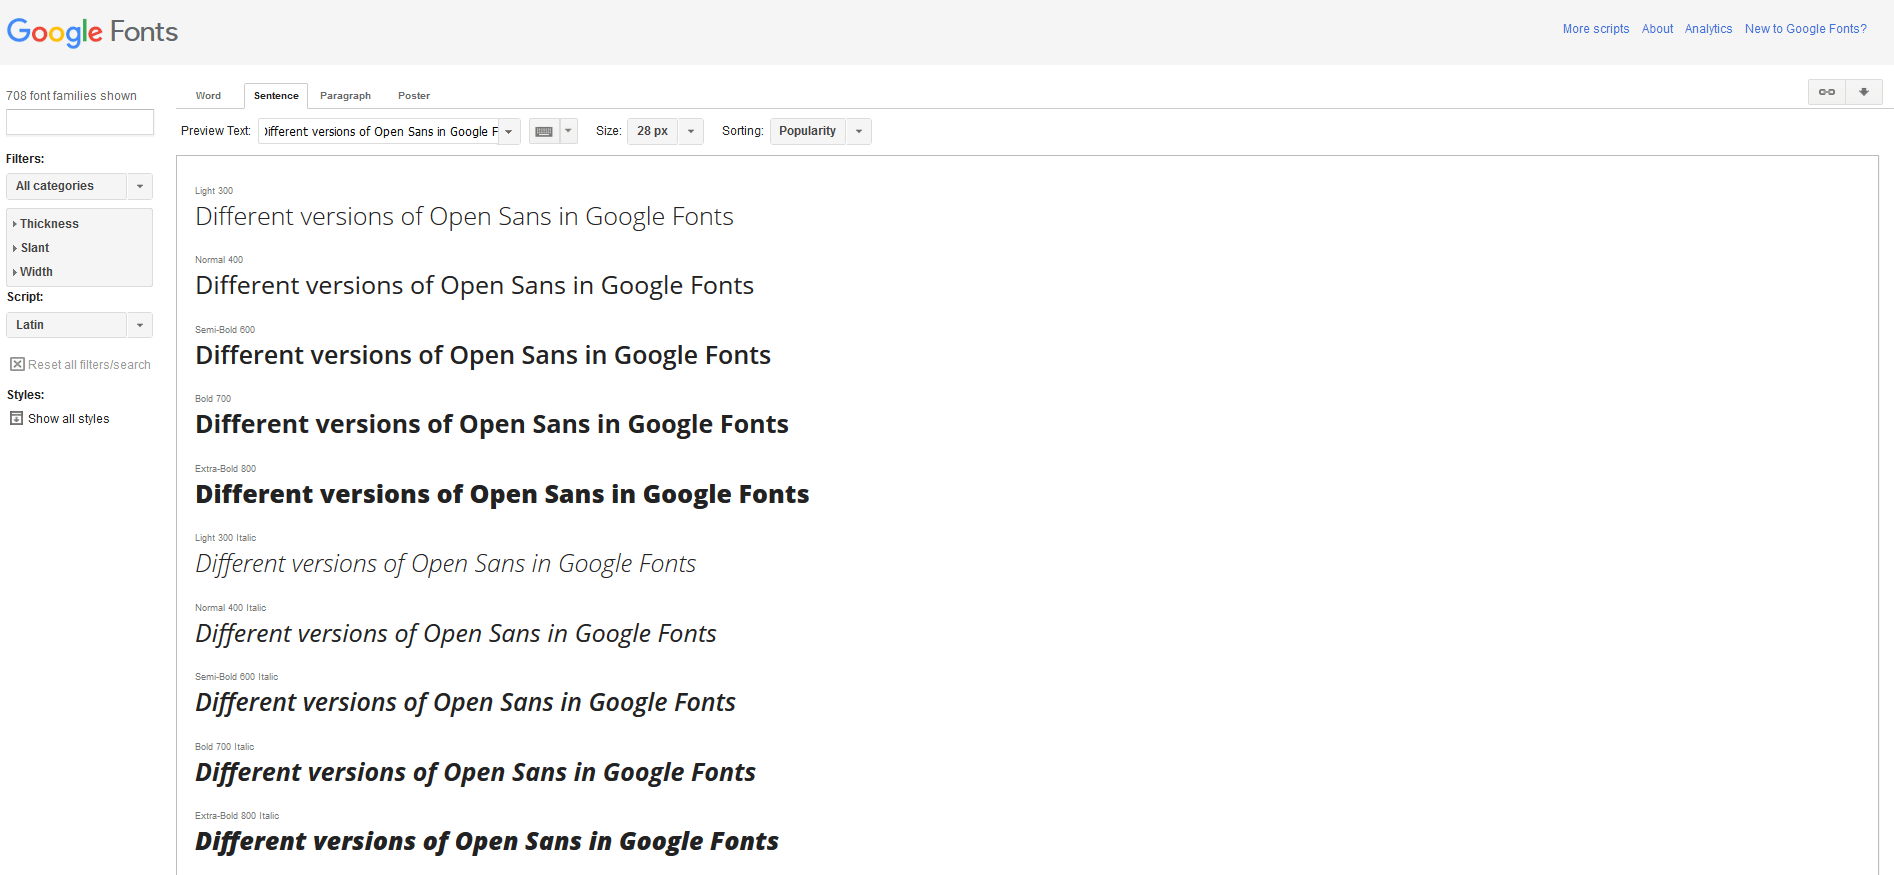Open the More scripts link
Screen dimensions: 1894x875
tap(1596, 29)
